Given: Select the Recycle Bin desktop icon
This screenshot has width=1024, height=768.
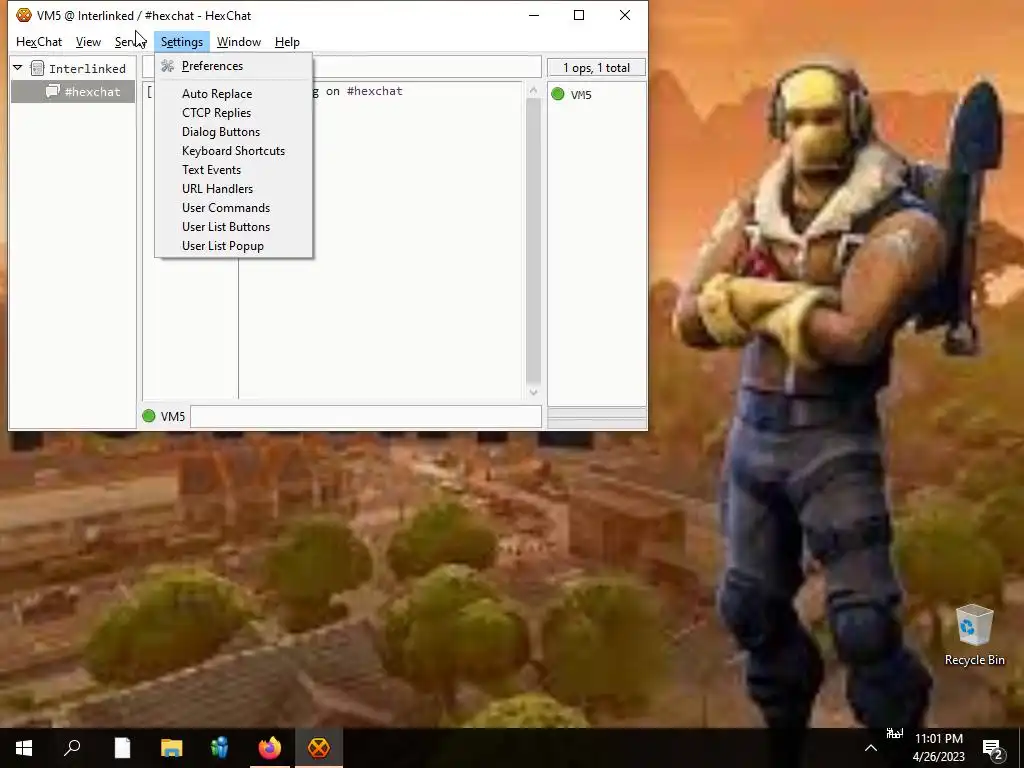Looking at the screenshot, I should pos(974,635).
